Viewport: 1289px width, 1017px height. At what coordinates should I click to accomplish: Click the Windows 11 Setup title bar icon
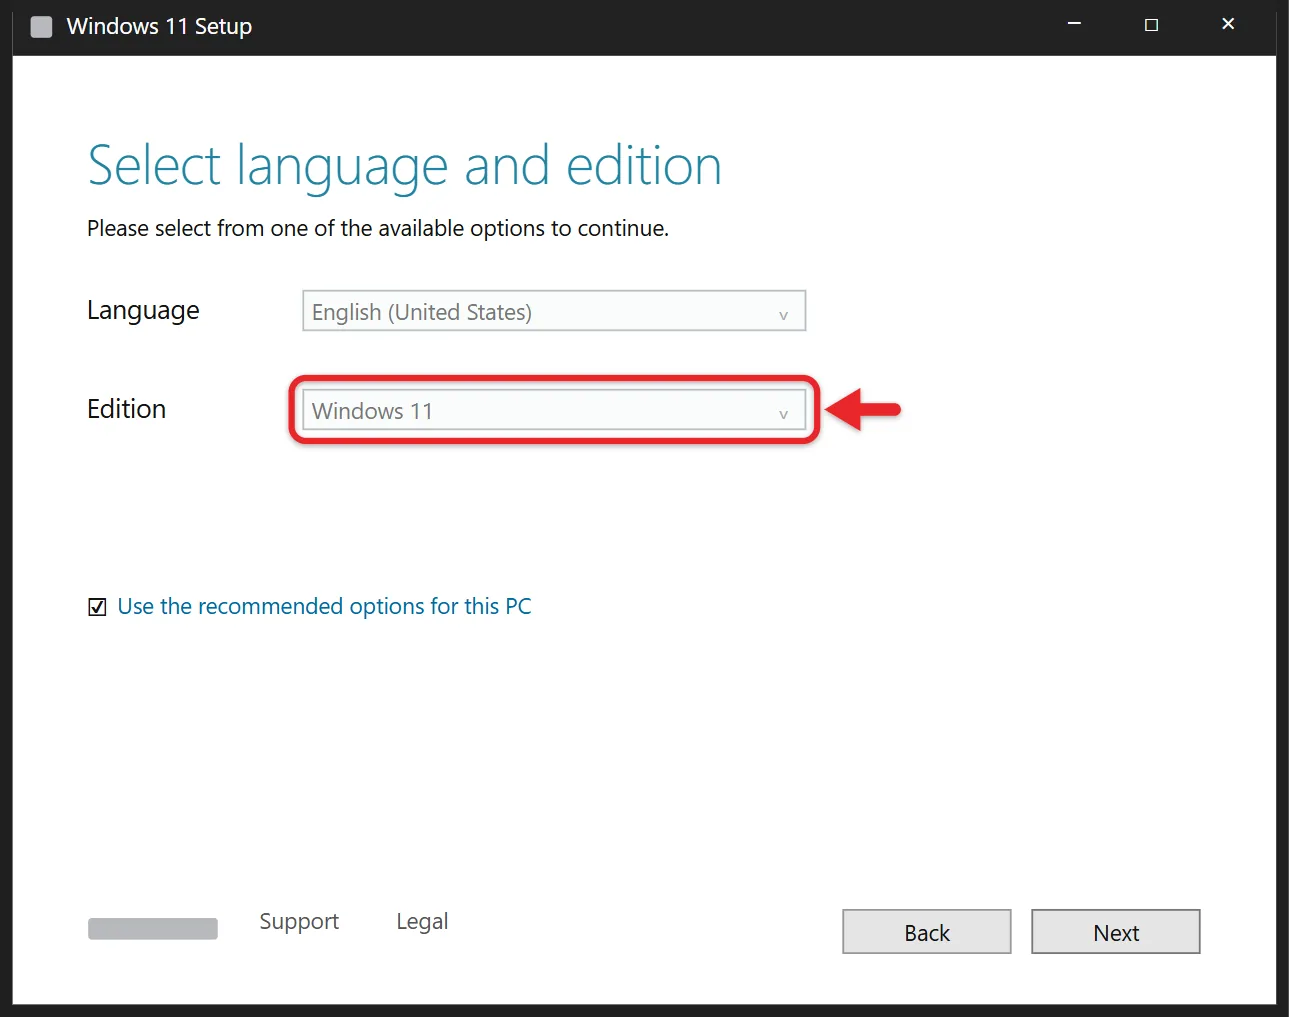point(41,27)
